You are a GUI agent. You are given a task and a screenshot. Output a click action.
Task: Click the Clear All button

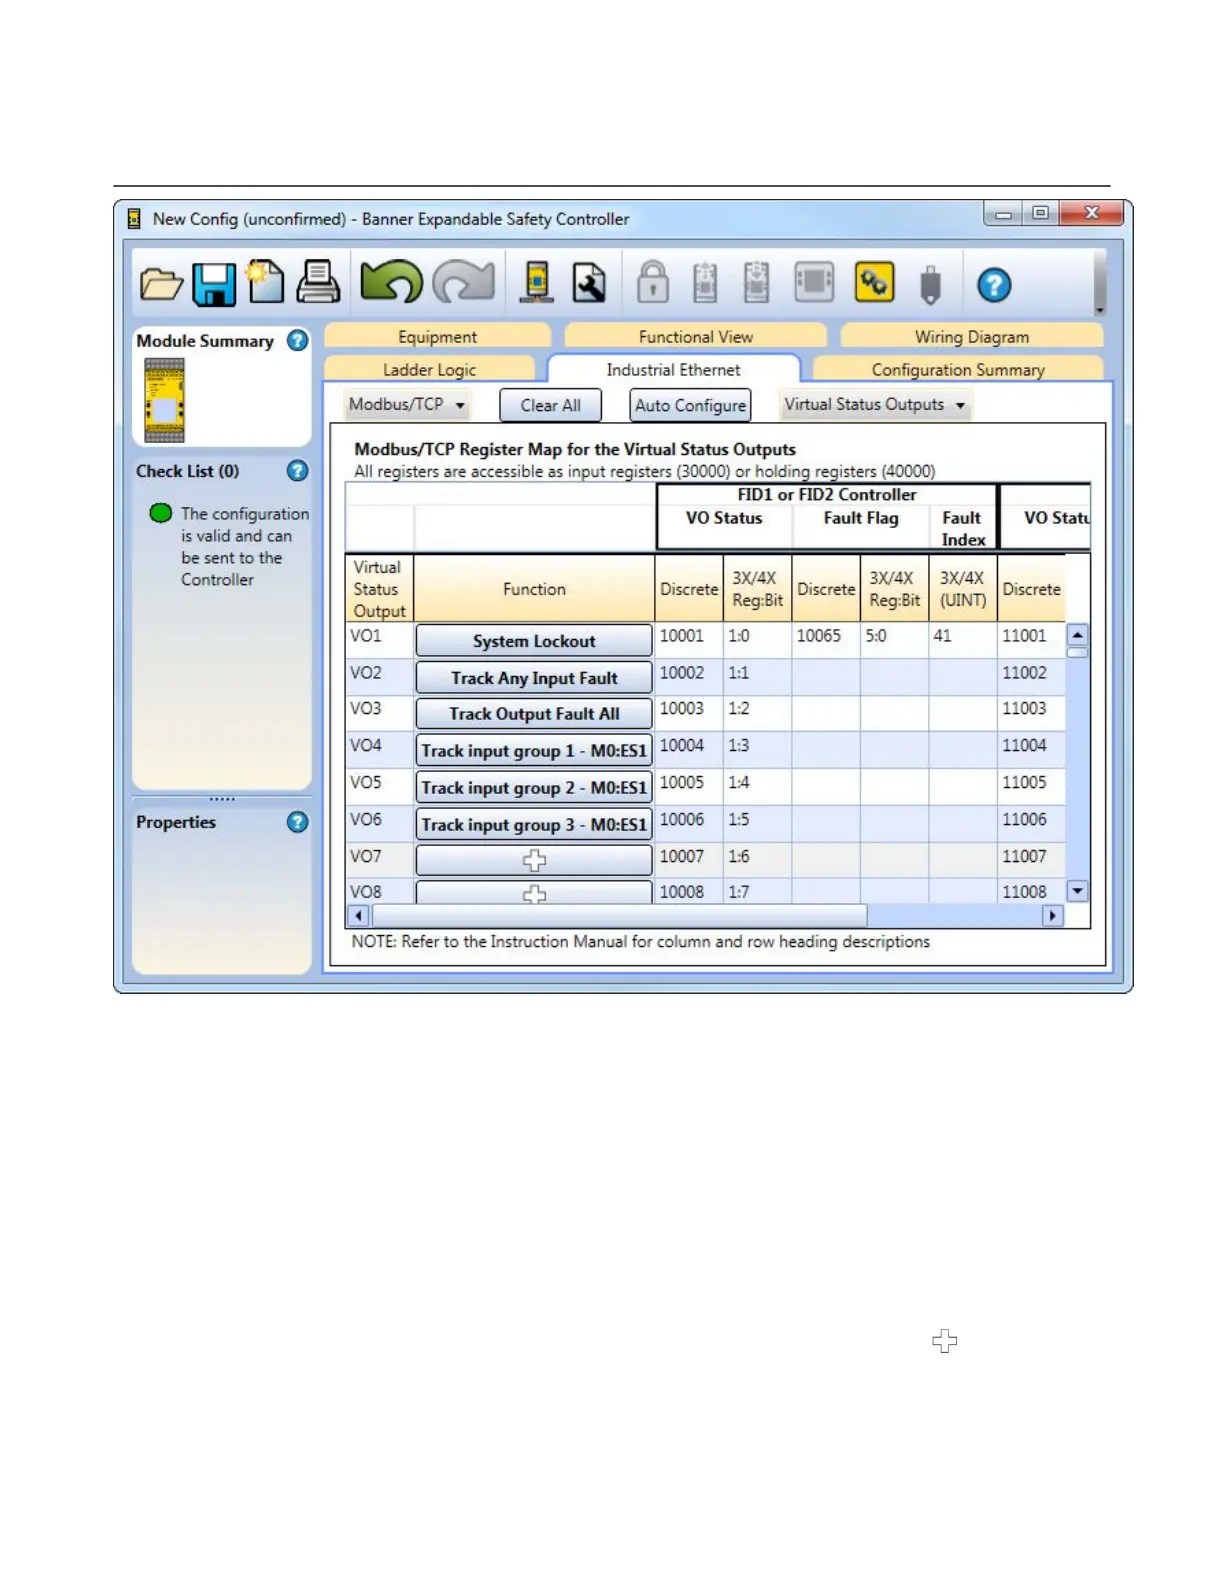(550, 405)
